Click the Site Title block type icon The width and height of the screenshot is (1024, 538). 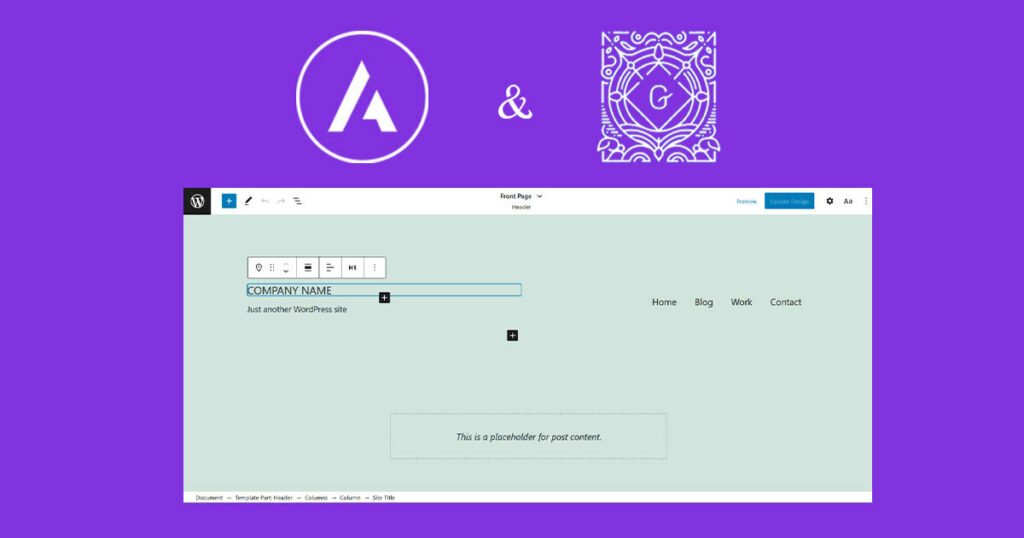pos(259,268)
